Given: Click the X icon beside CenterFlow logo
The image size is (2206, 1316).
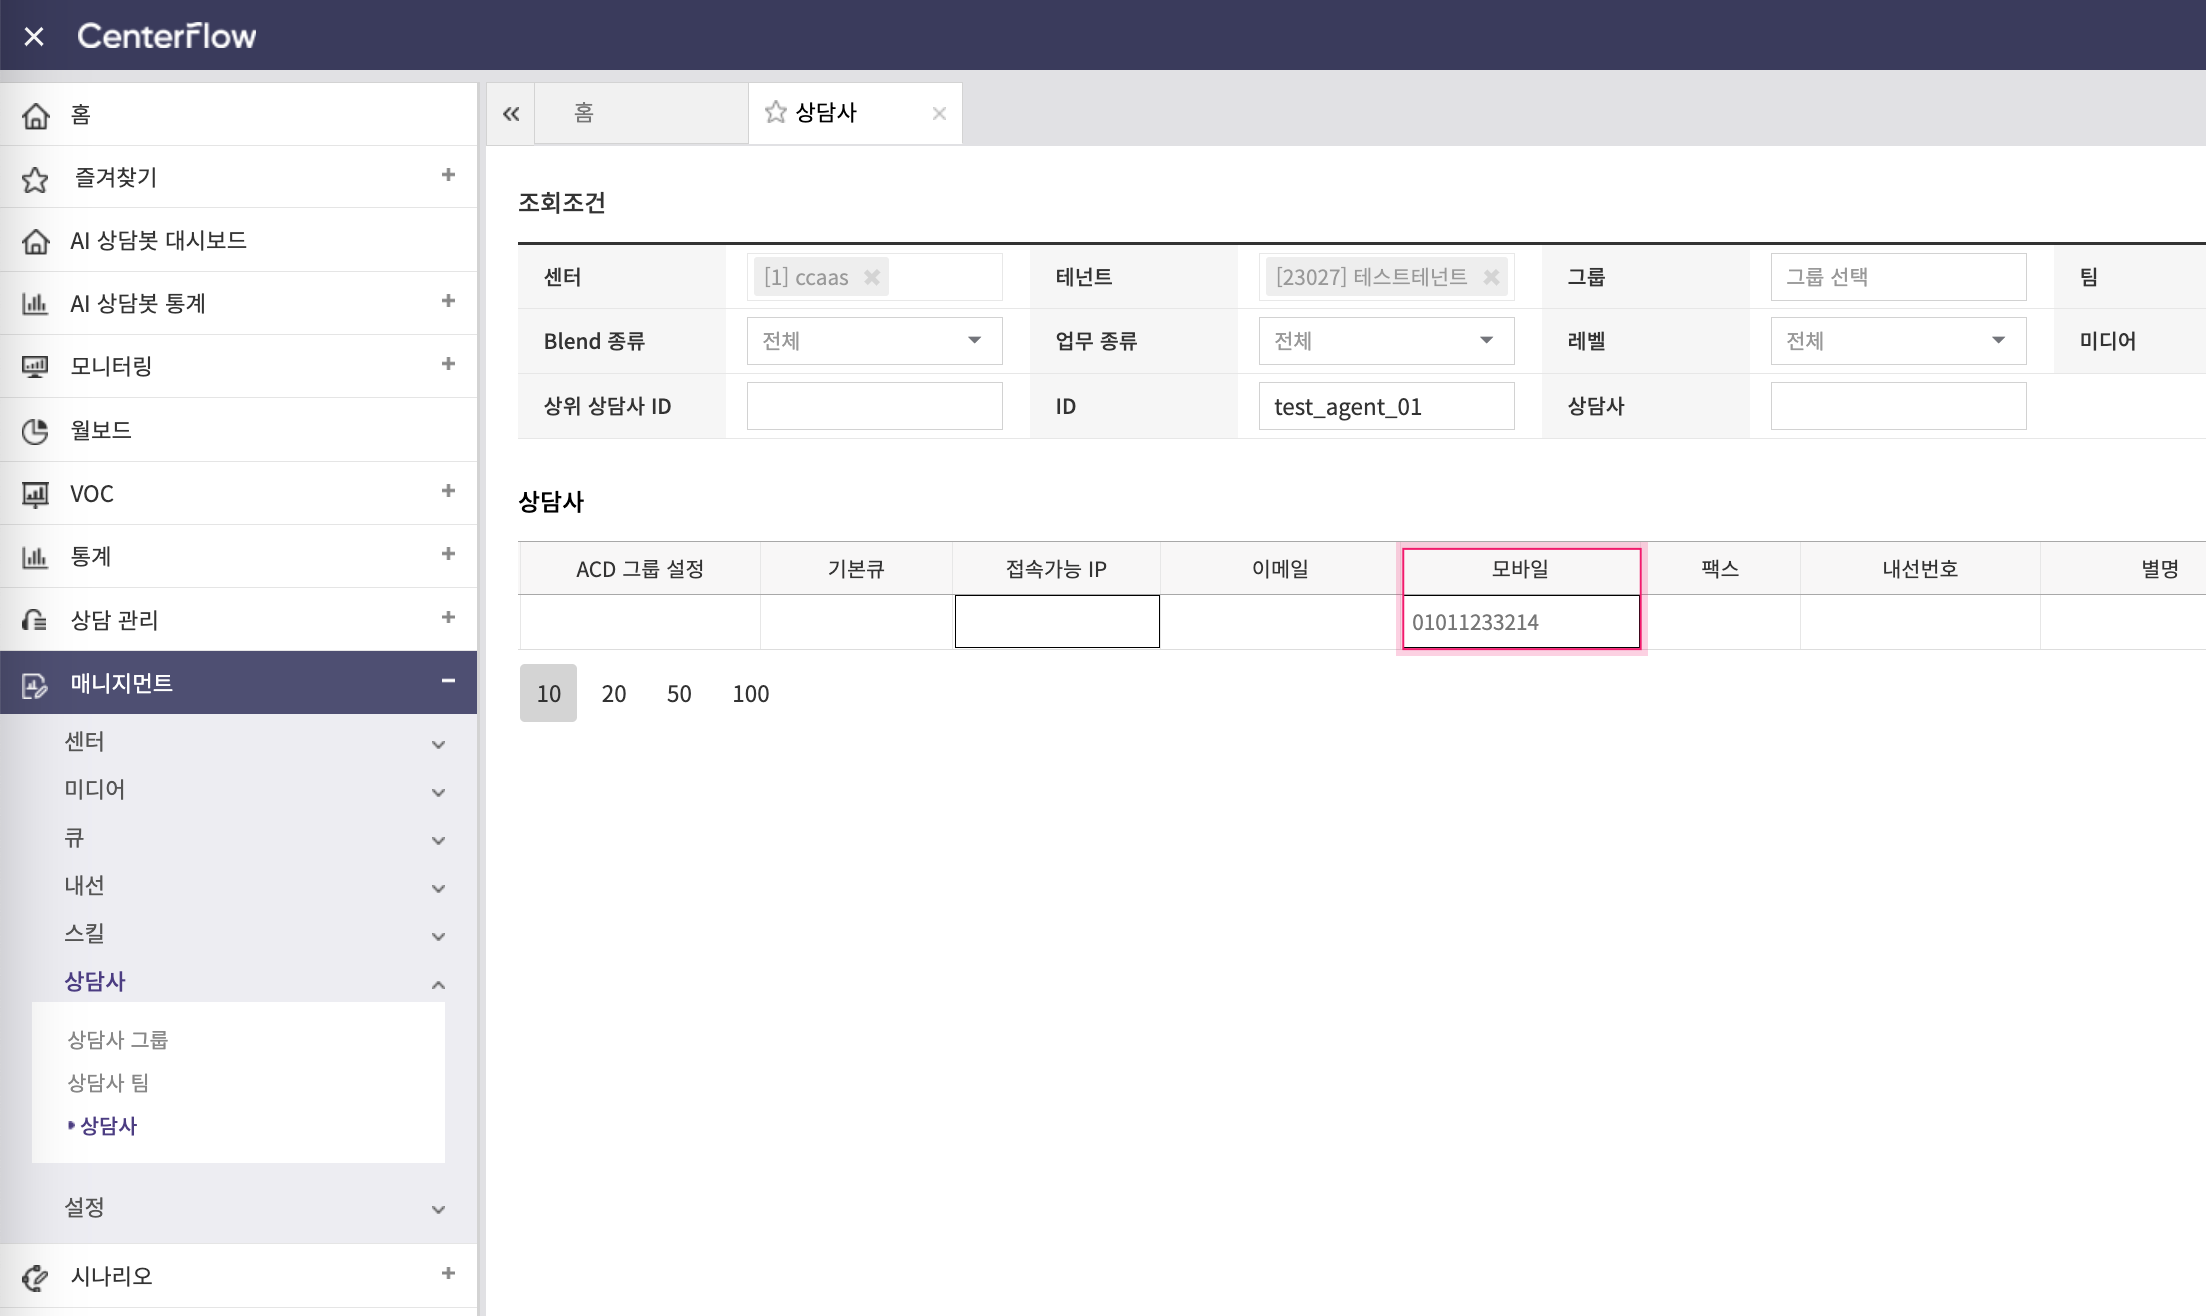Looking at the screenshot, I should [x=34, y=36].
